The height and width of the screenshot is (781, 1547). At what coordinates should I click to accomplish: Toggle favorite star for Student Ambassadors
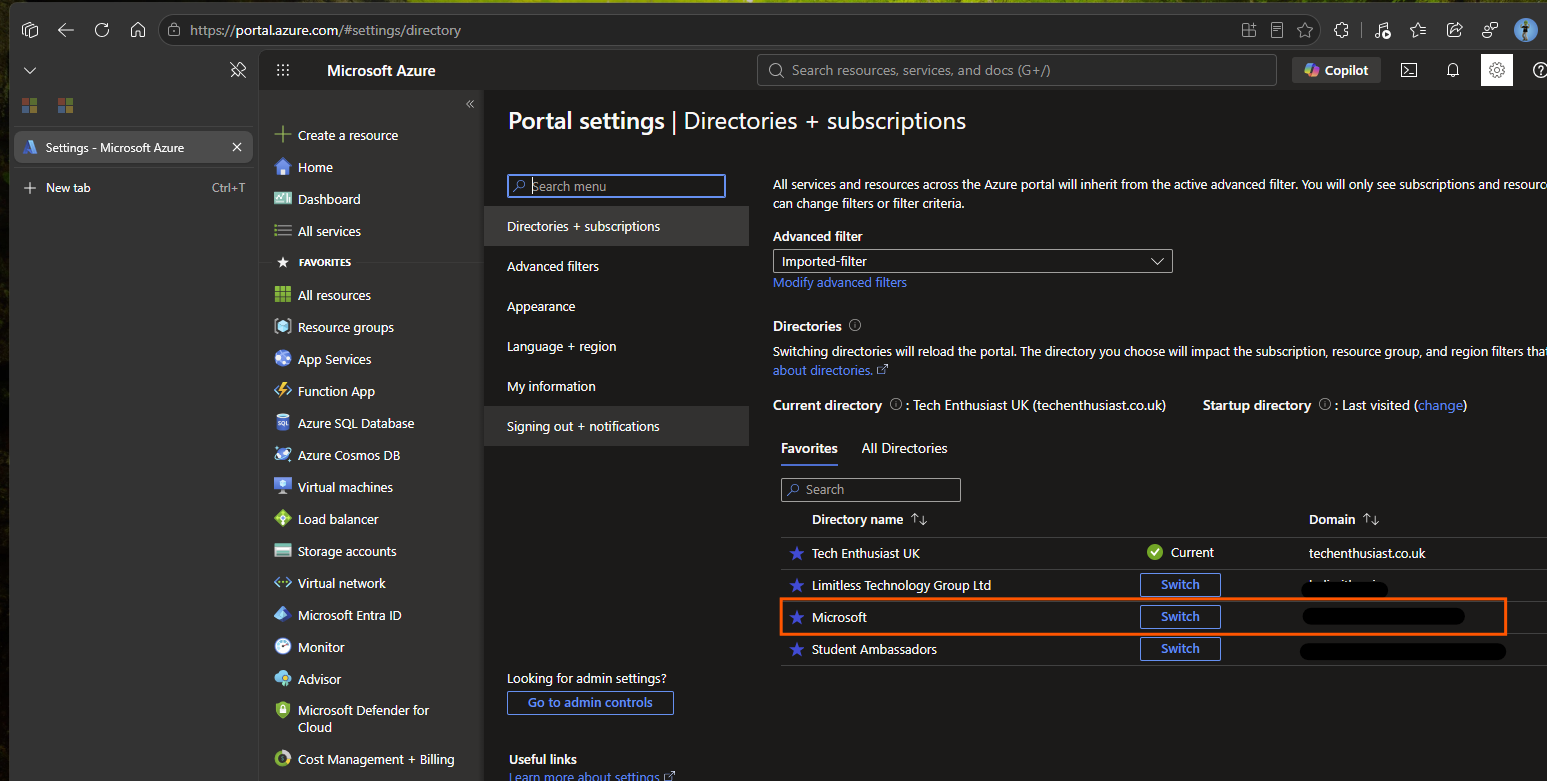797,649
